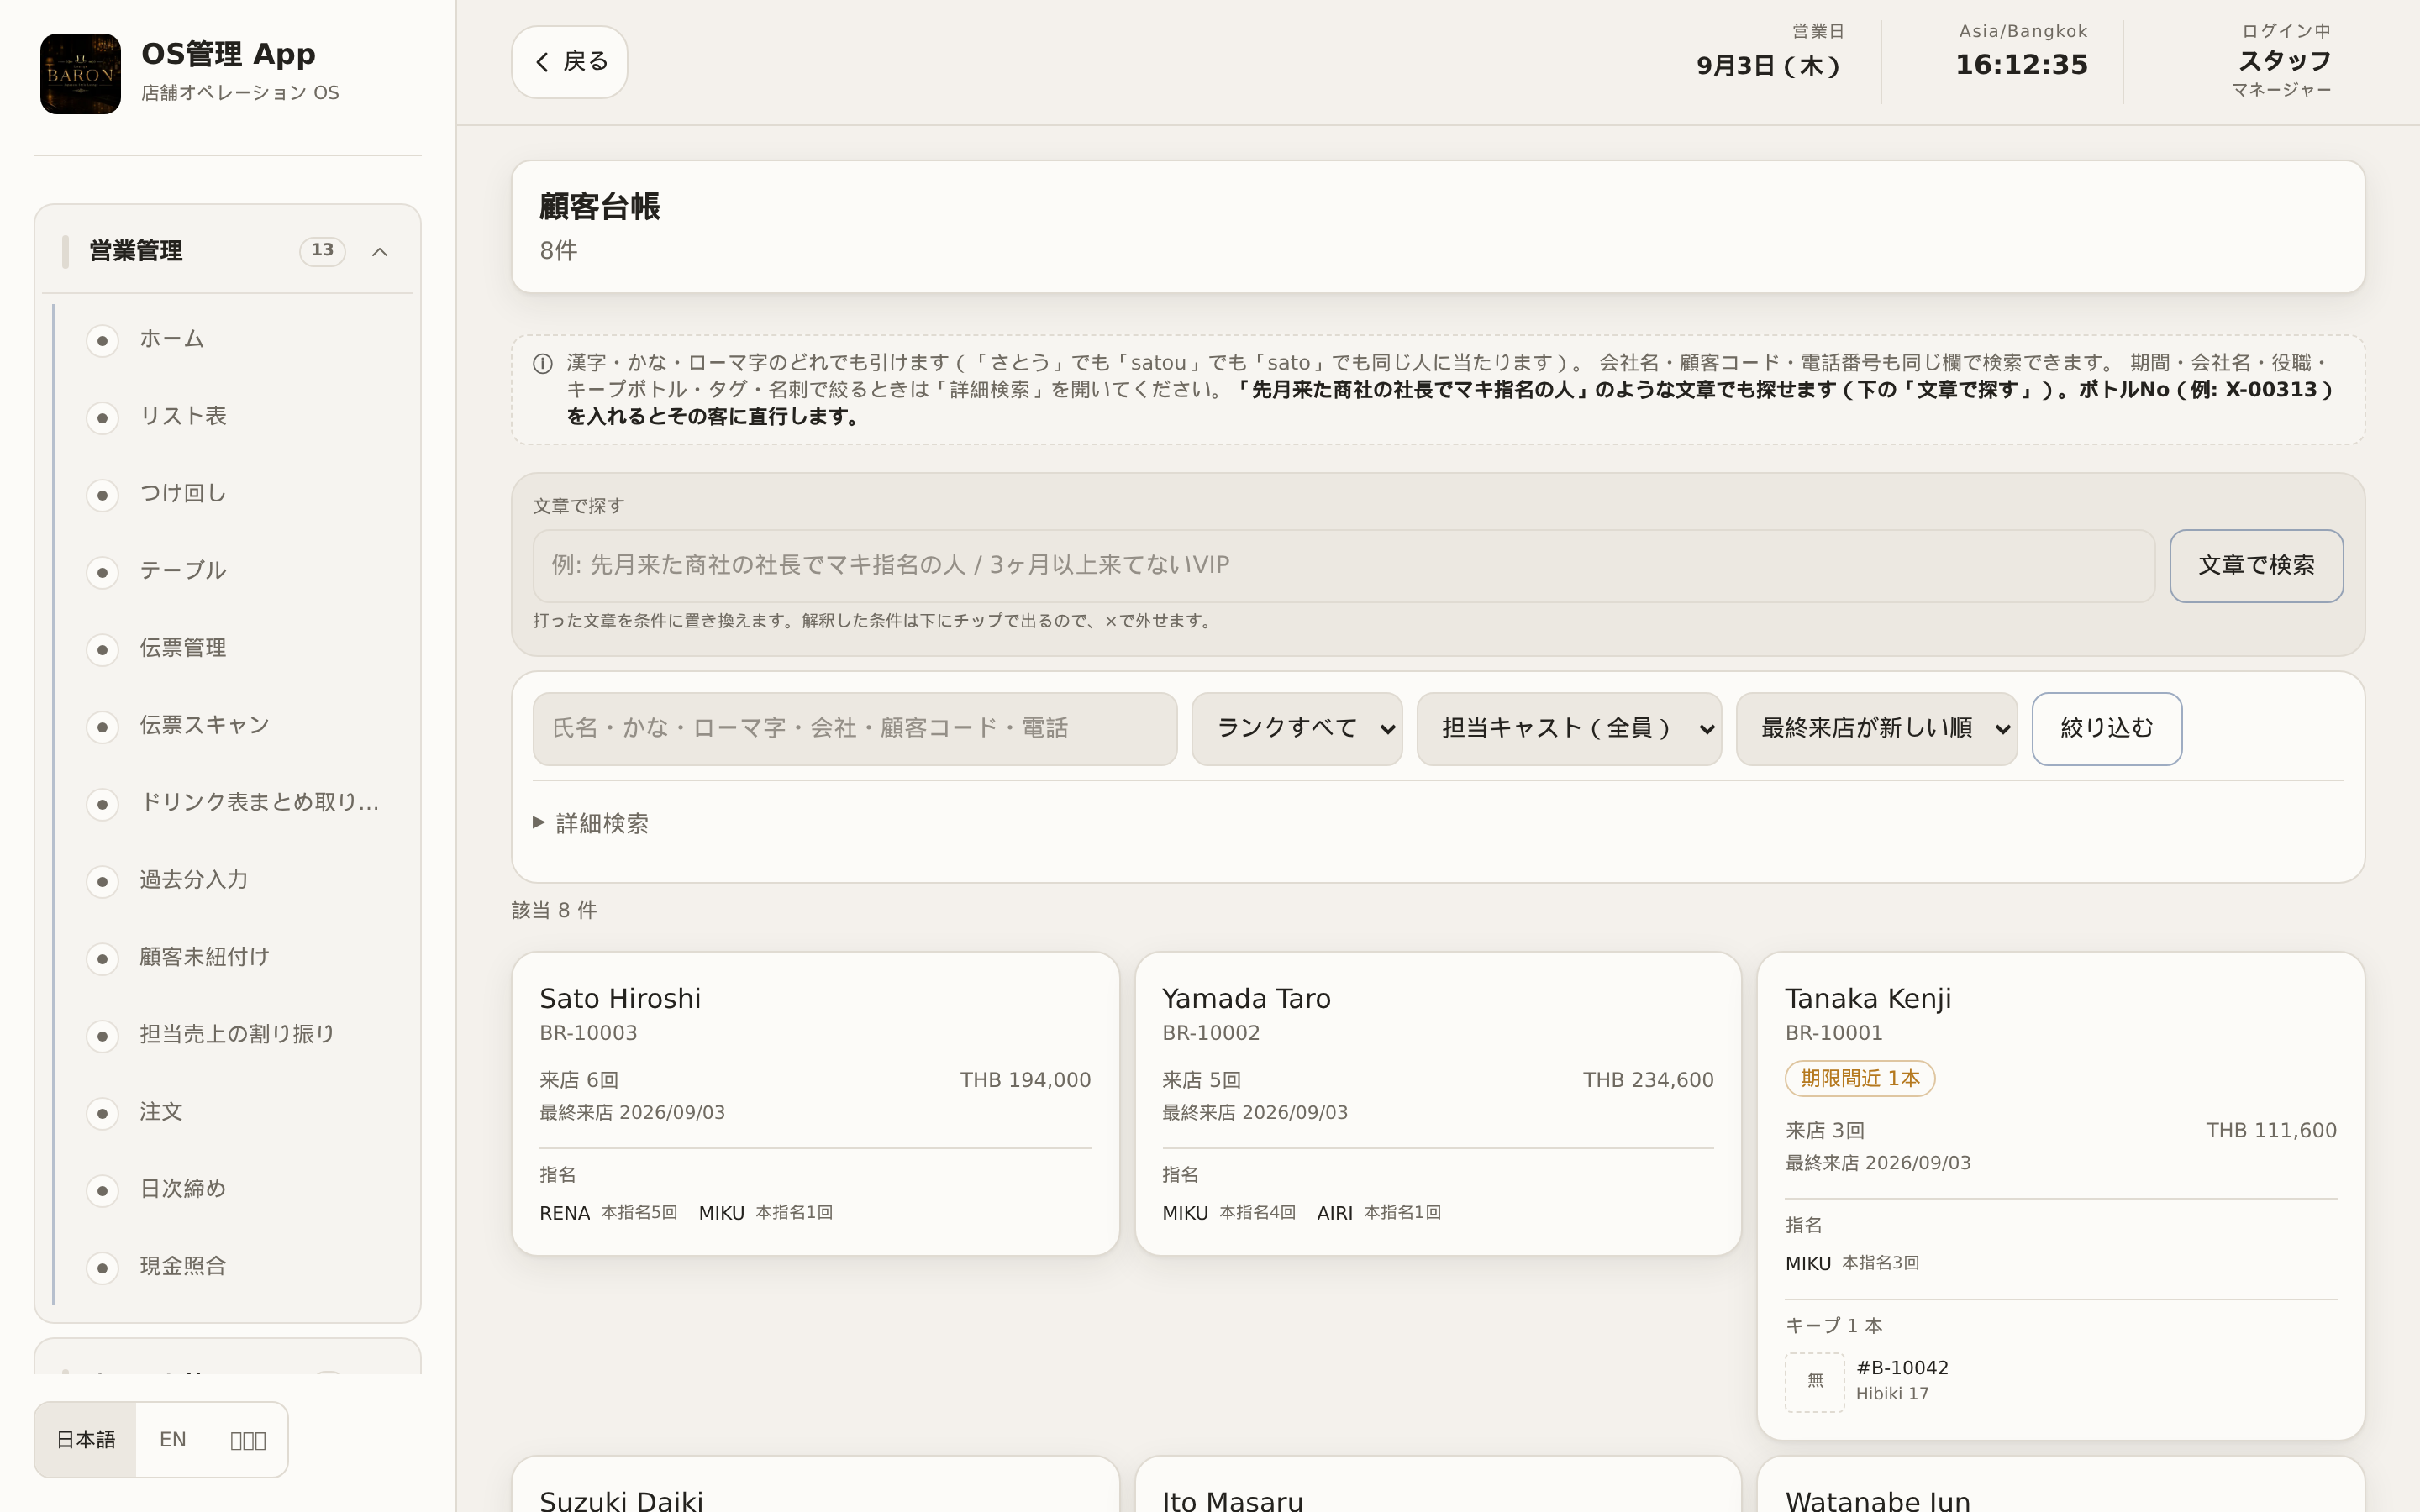2420x1512 pixels.
Task: Click the bullet icon beside 注文
Action: [x=102, y=1114]
